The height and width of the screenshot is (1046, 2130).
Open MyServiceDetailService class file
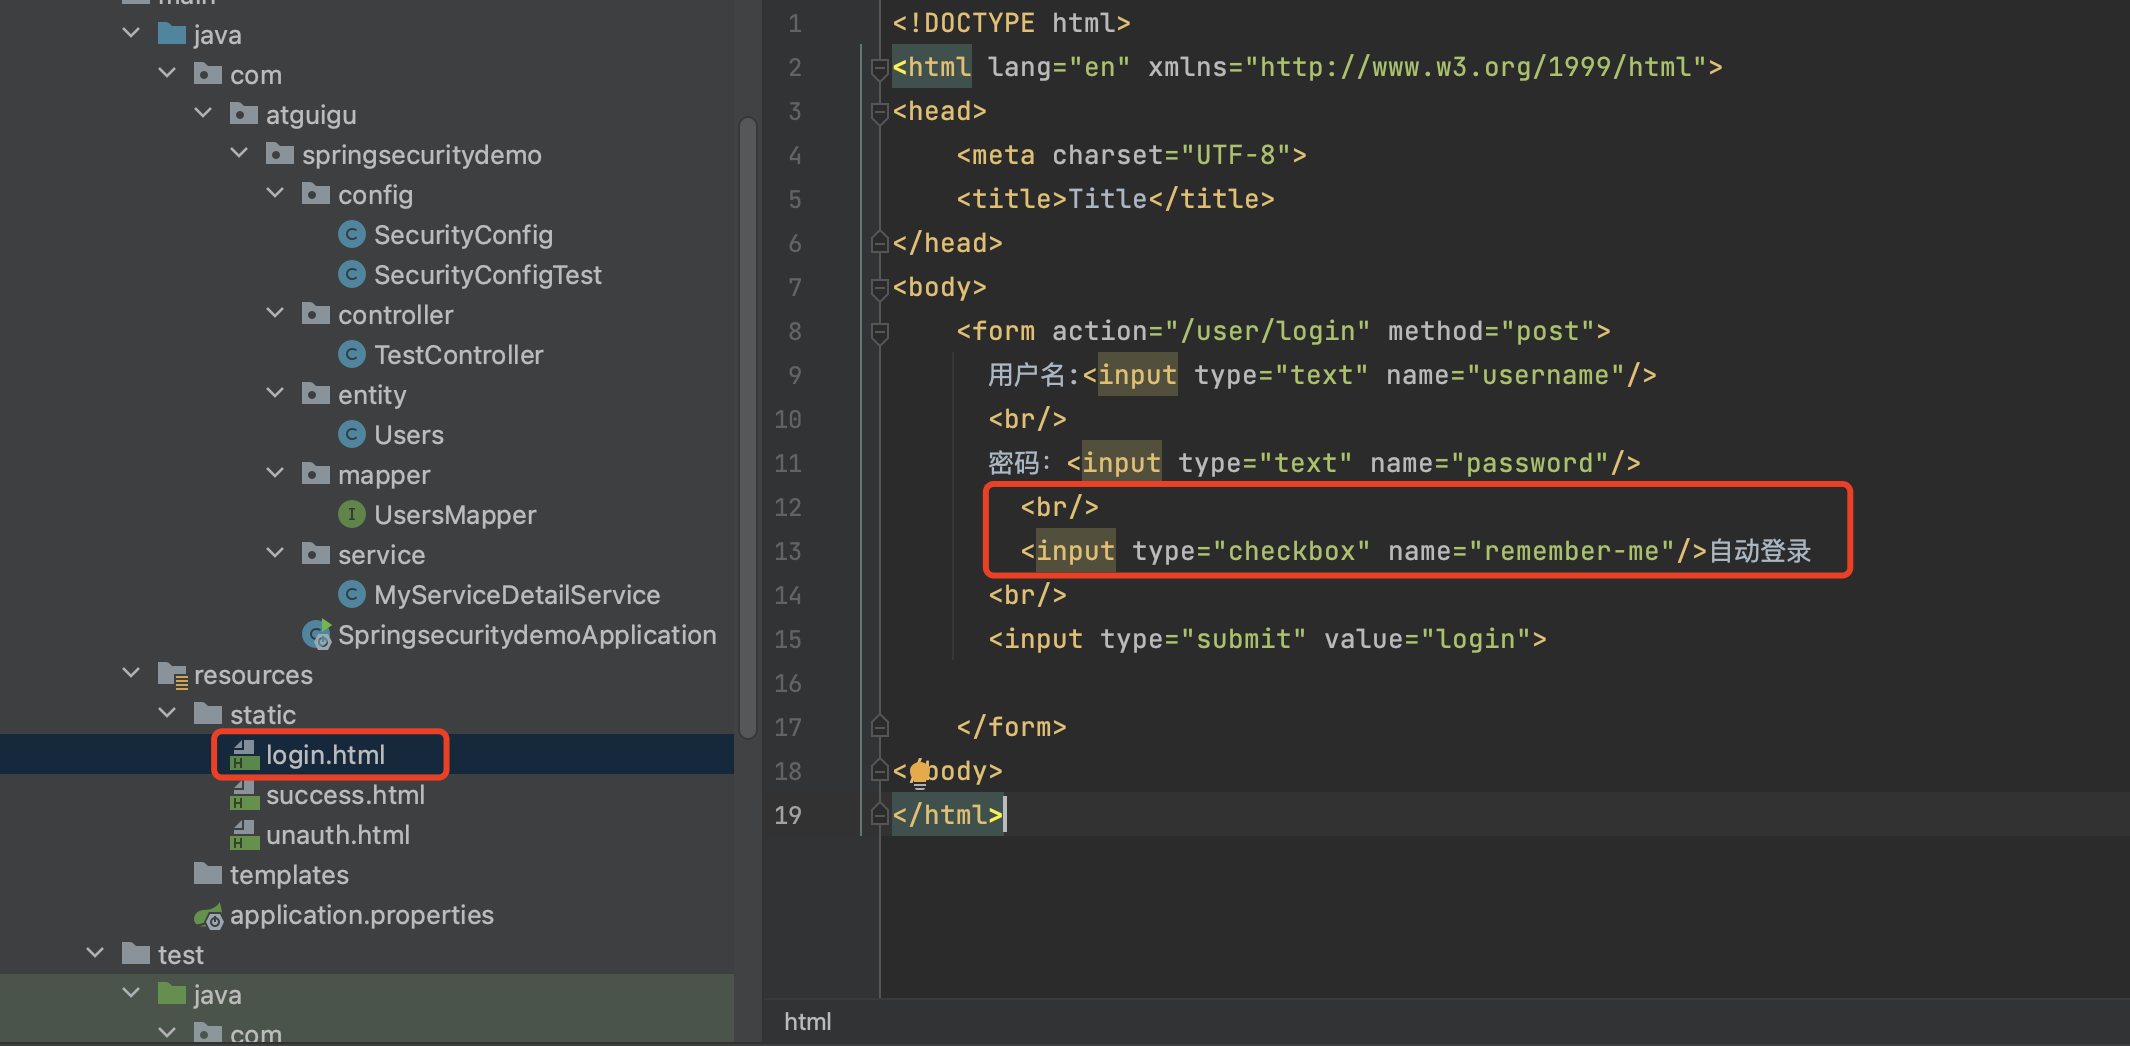point(516,595)
